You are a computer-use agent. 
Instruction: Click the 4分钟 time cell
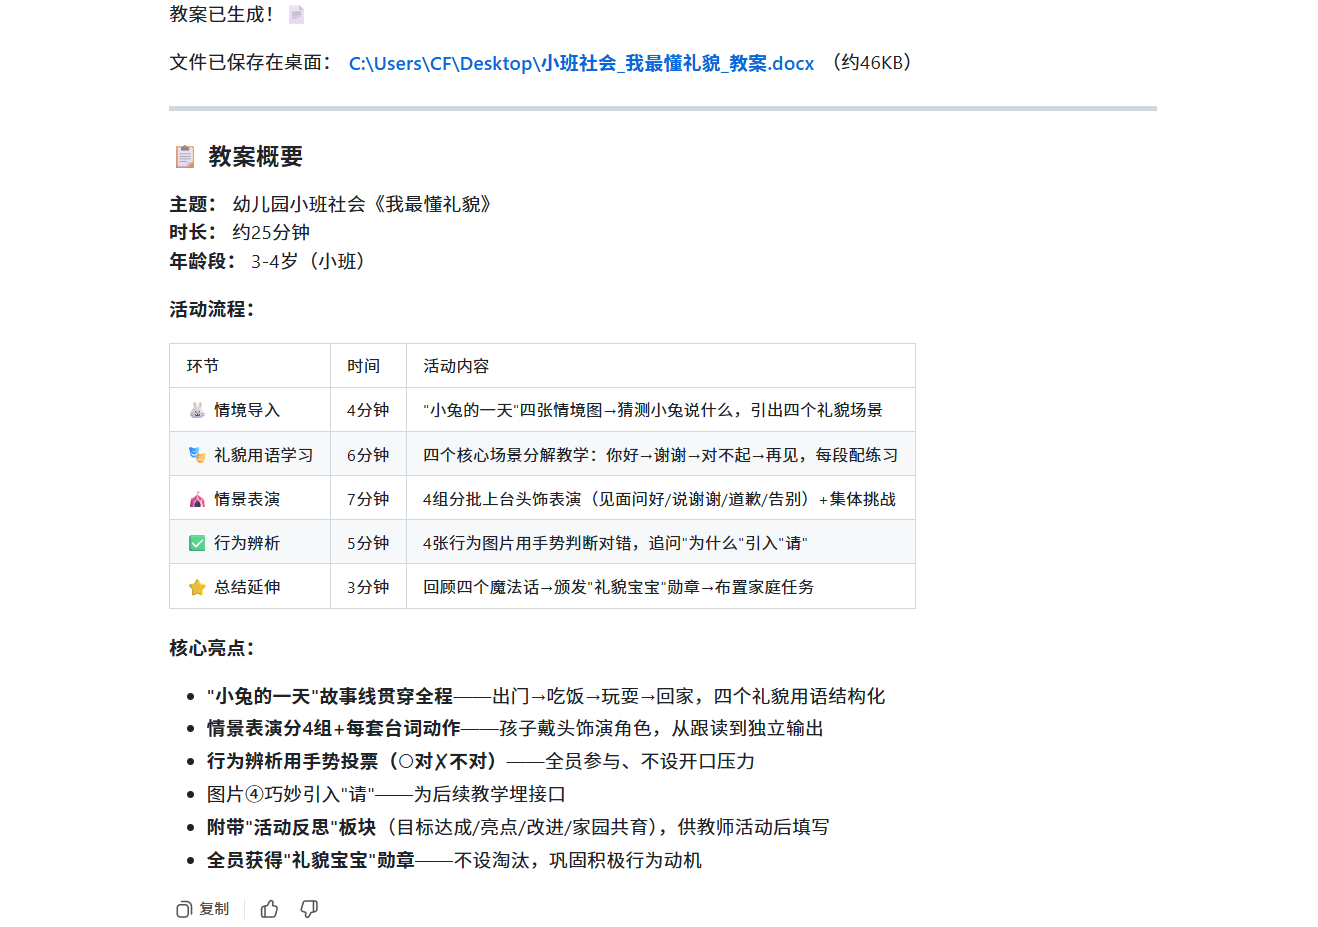pos(368,410)
